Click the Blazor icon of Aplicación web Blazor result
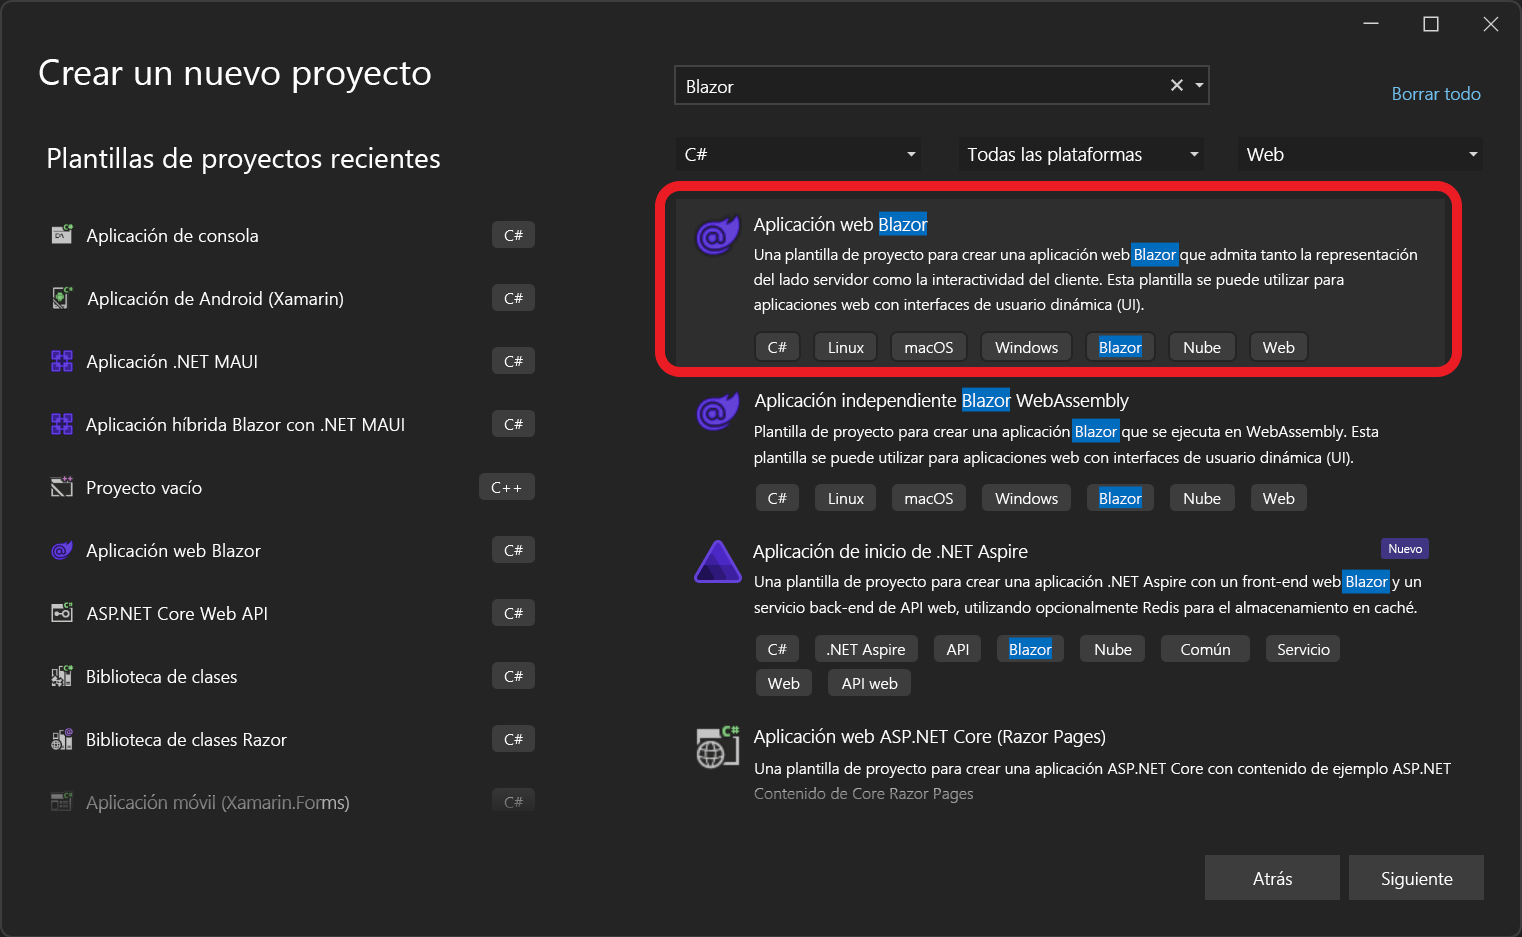Screen dimensions: 1522x937 [x=717, y=236]
